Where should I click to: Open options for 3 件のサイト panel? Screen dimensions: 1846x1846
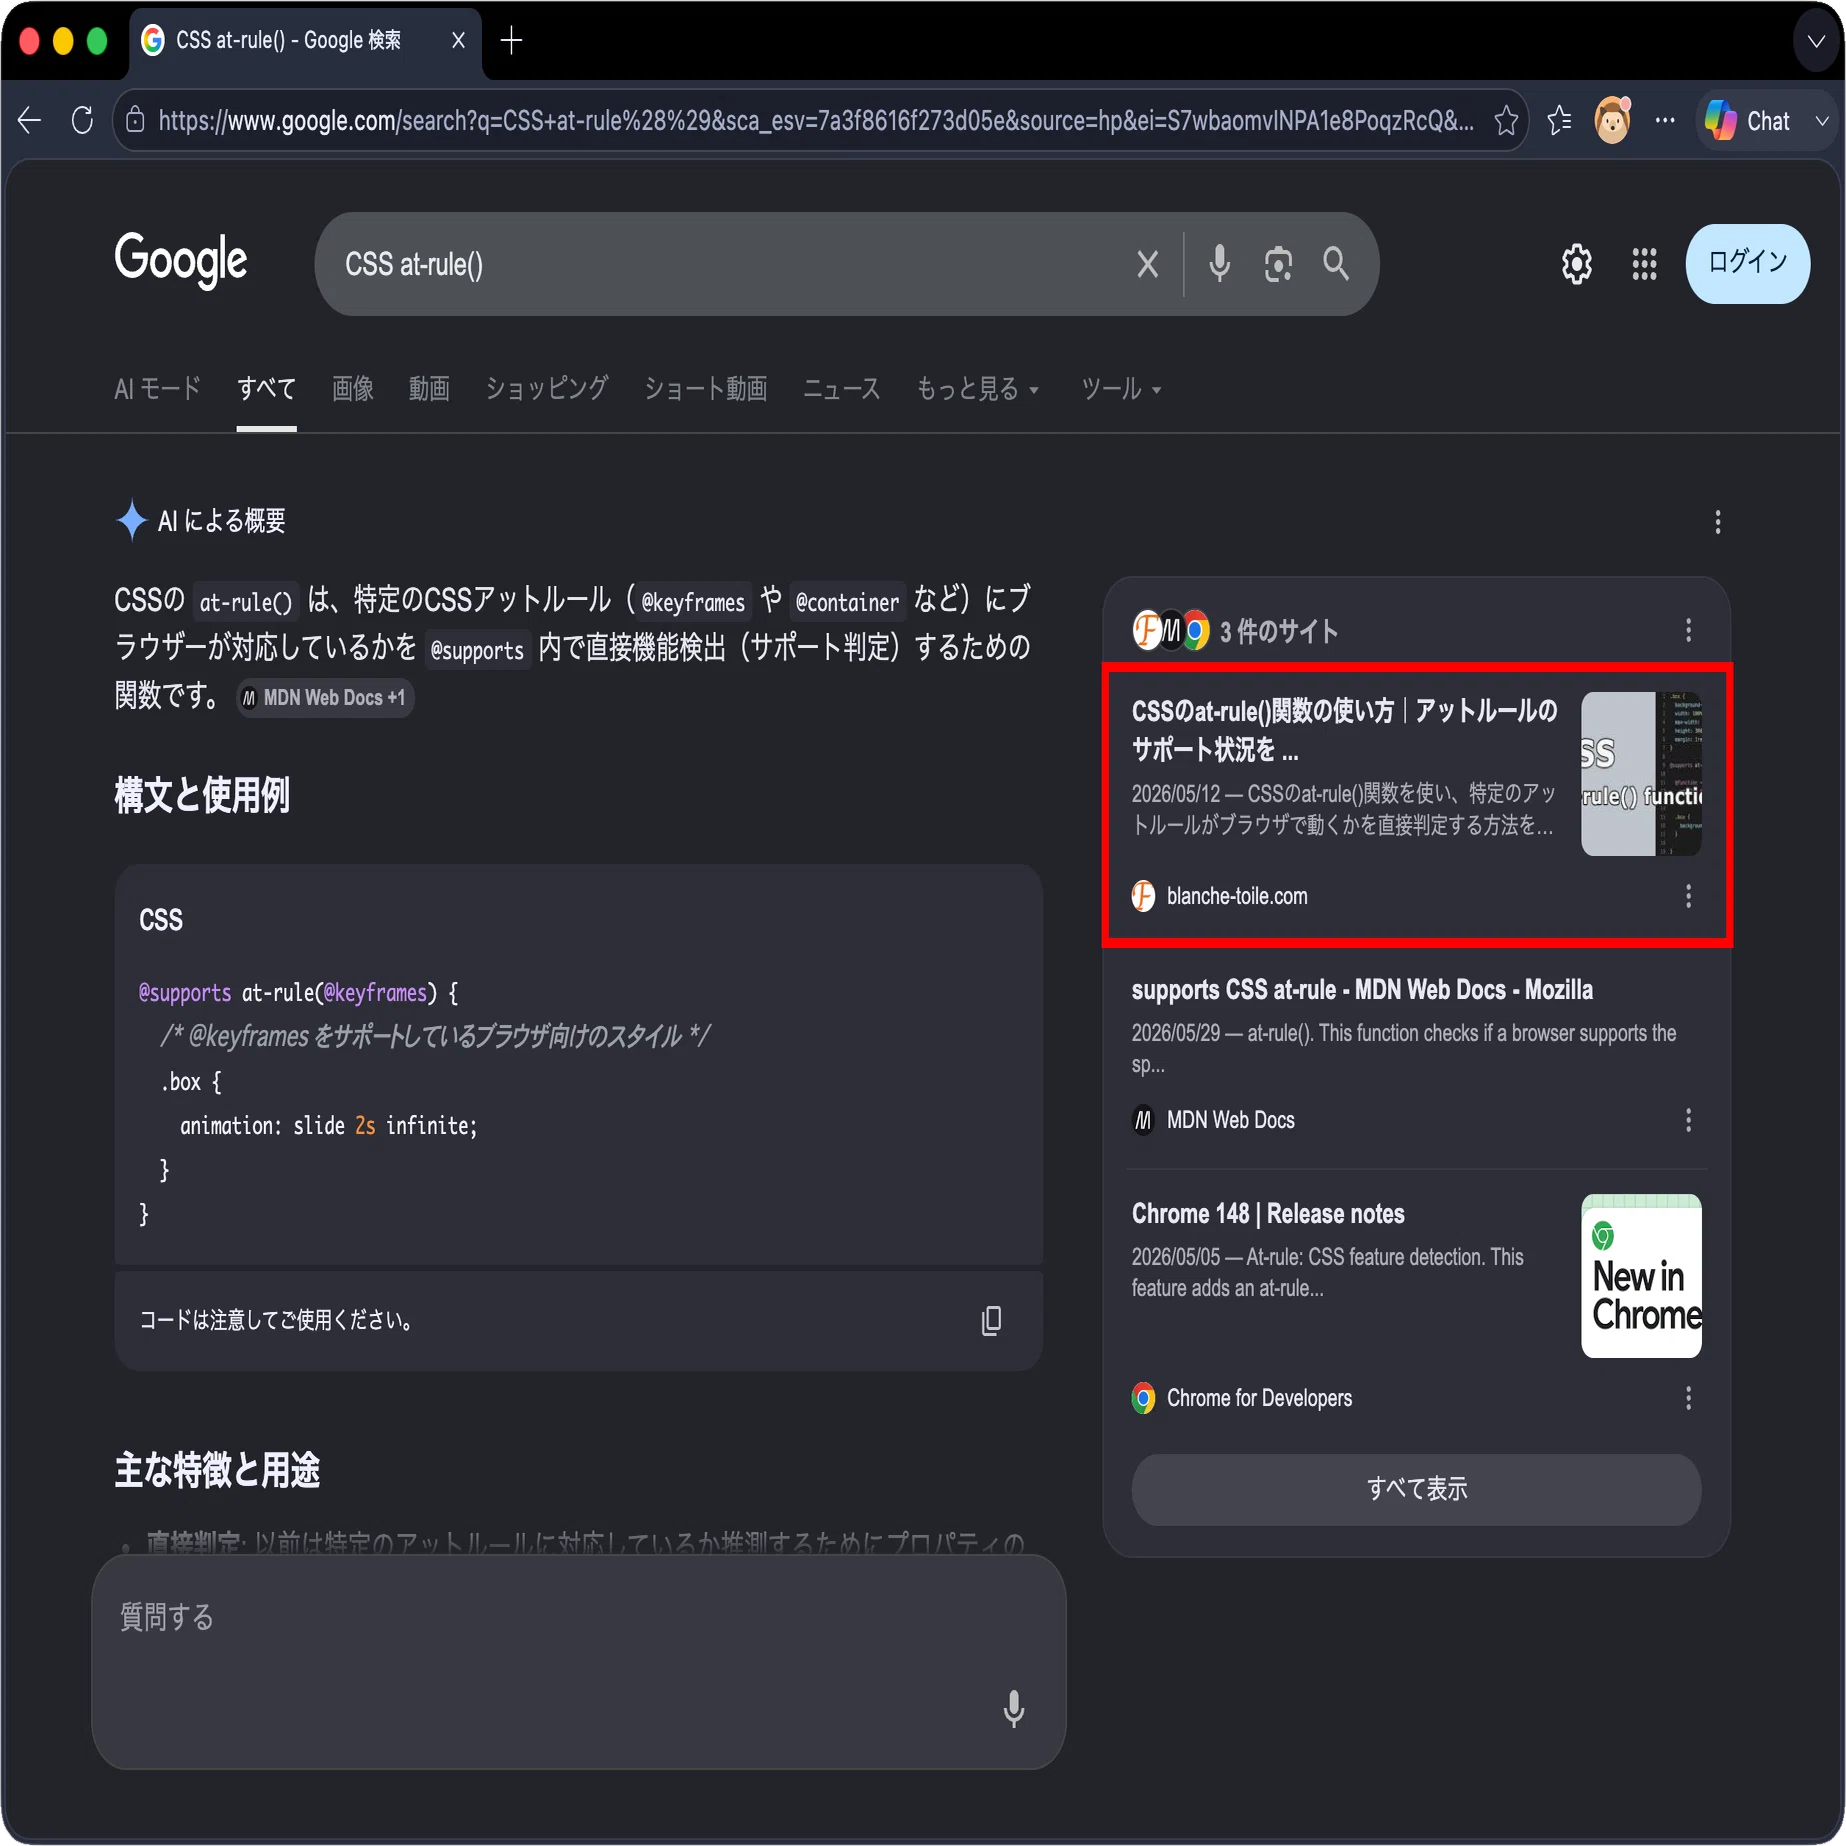point(1688,630)
